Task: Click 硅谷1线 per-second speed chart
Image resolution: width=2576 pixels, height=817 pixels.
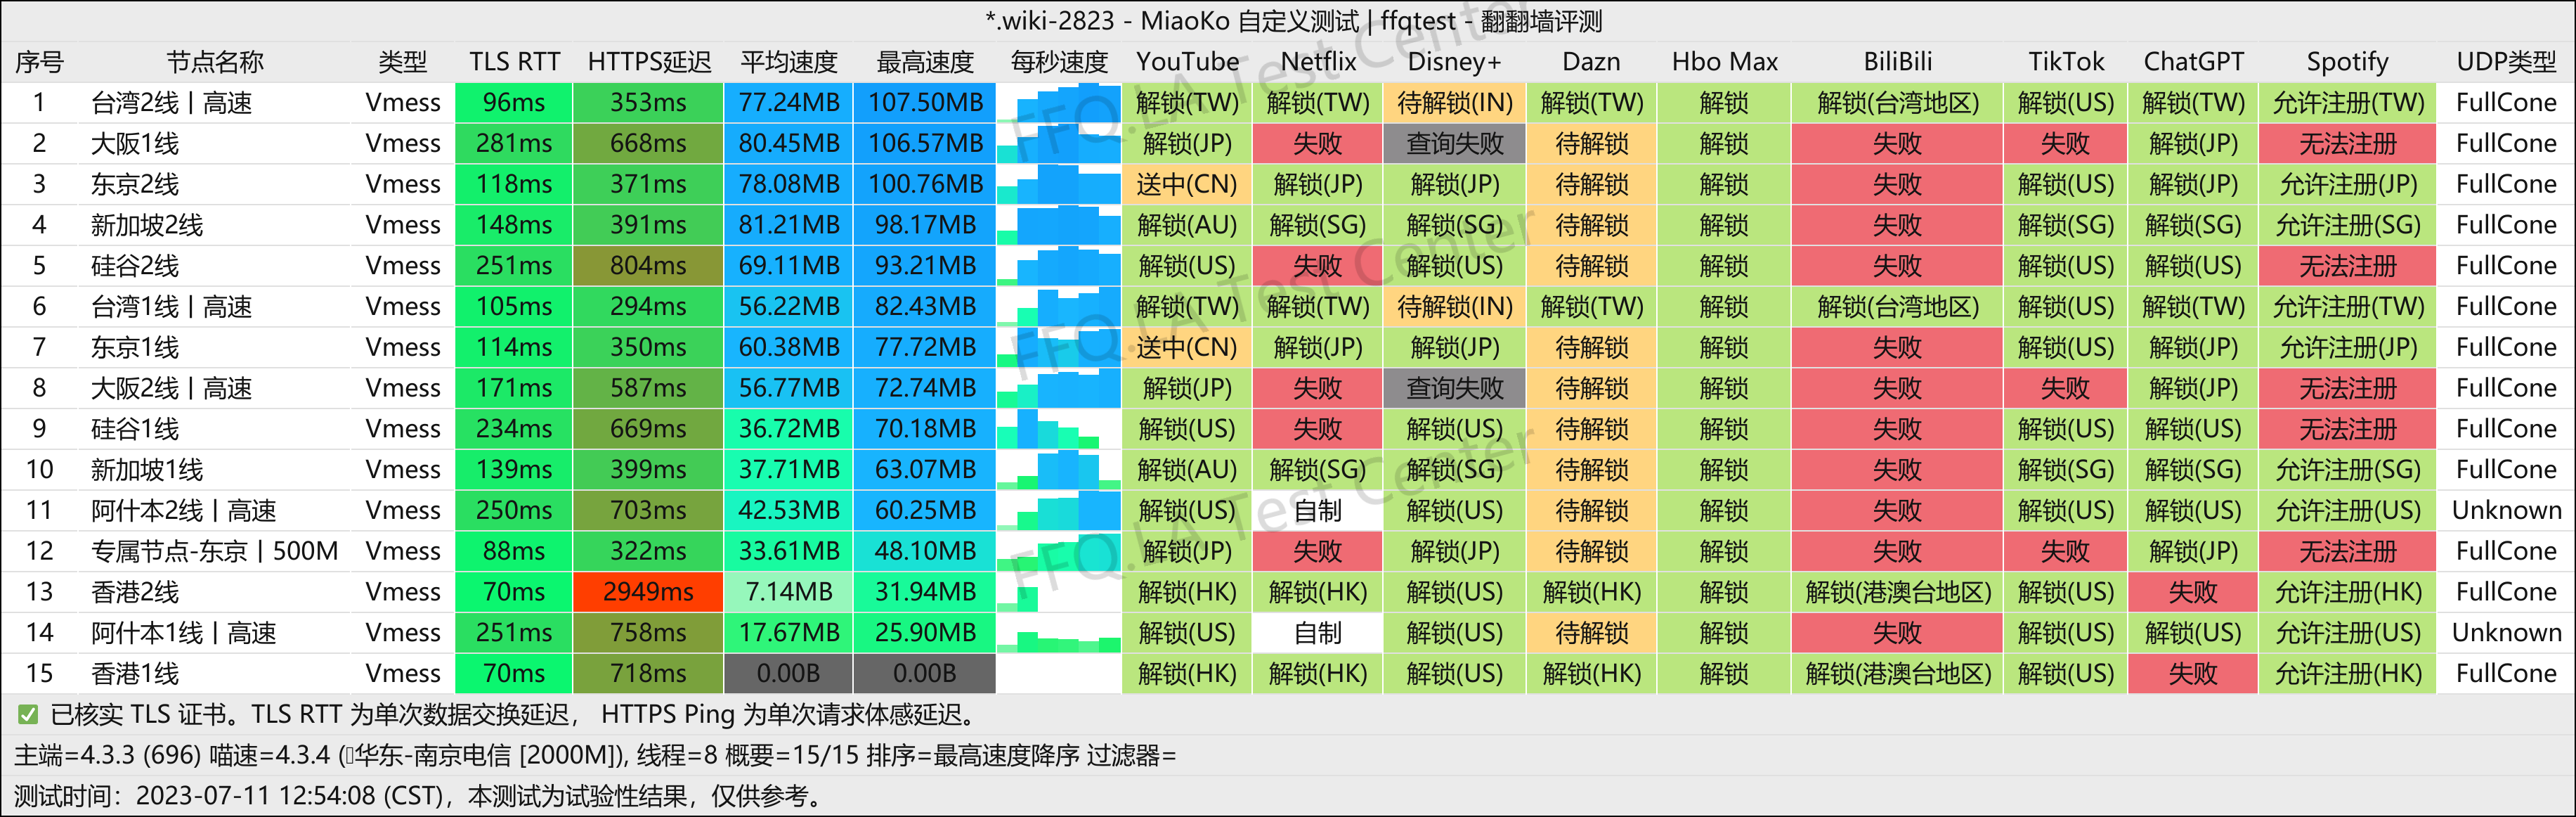Action: (x=1059, y=429)
